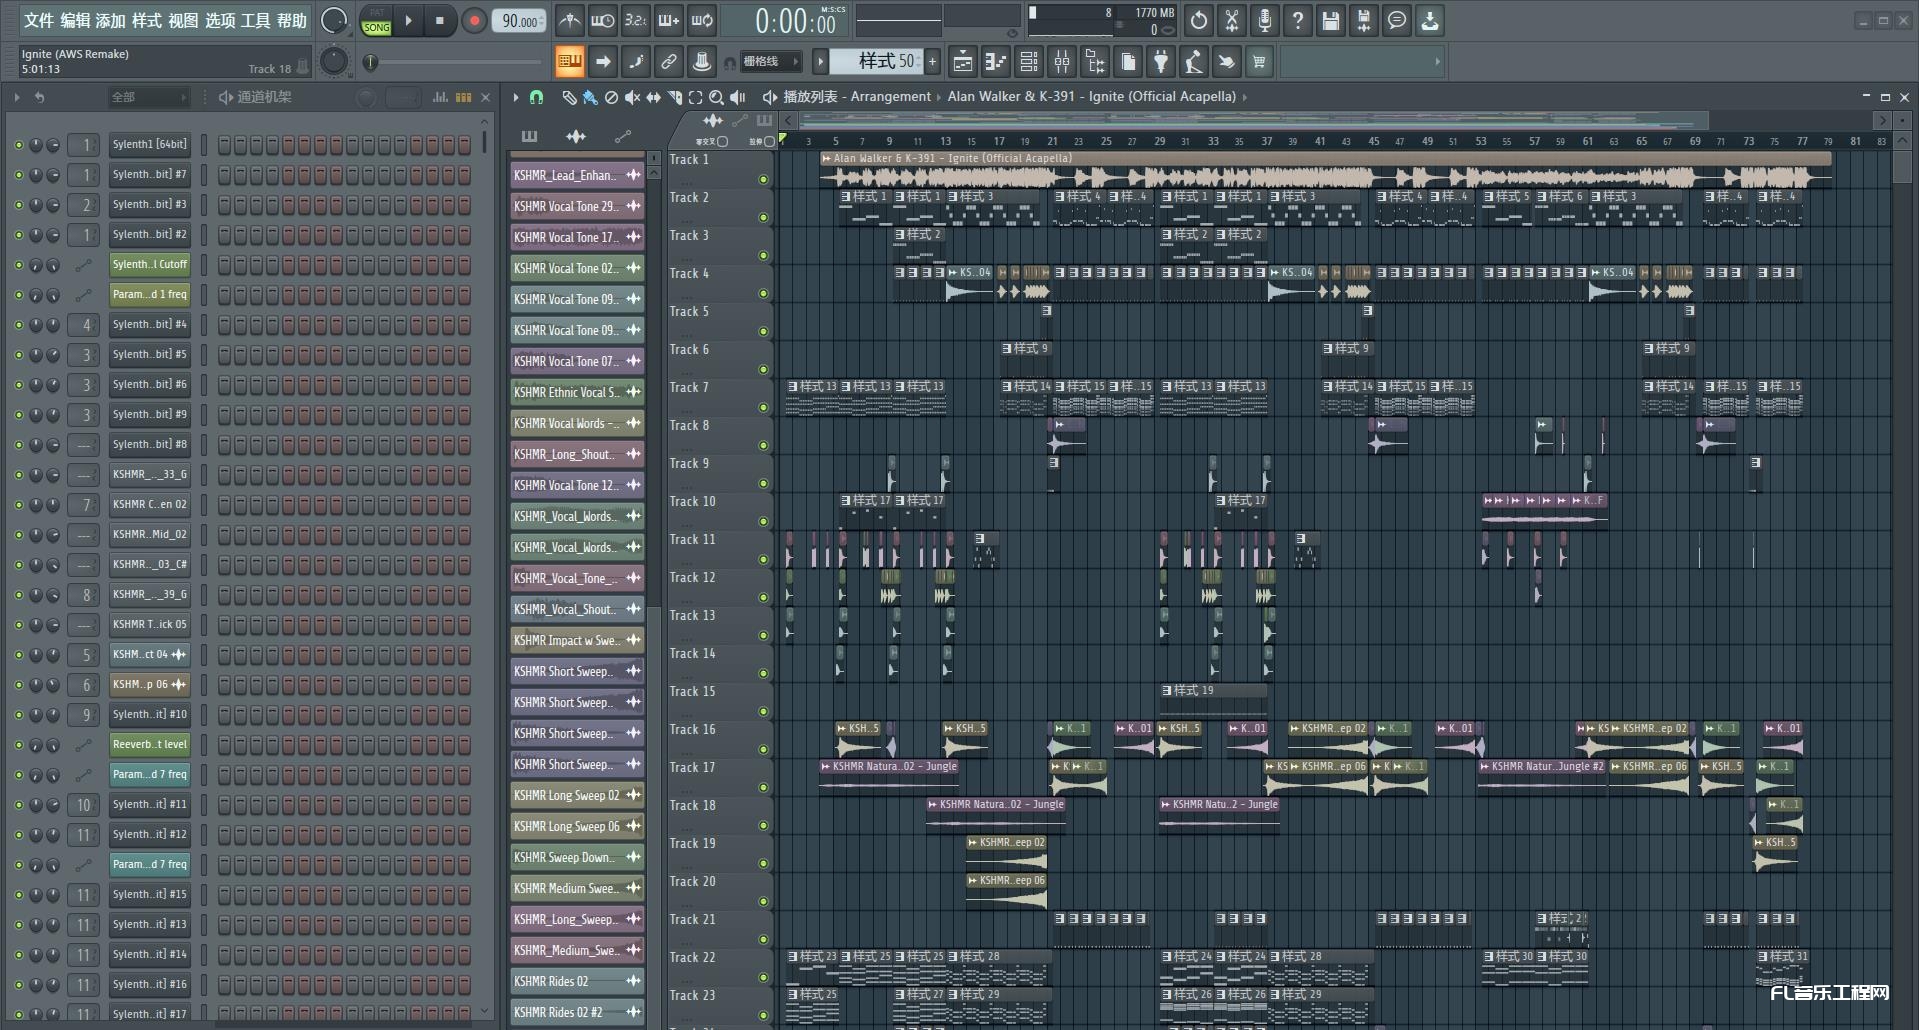
Task: Enable auto-scroll arrow icon
Action: click(603, 62)
